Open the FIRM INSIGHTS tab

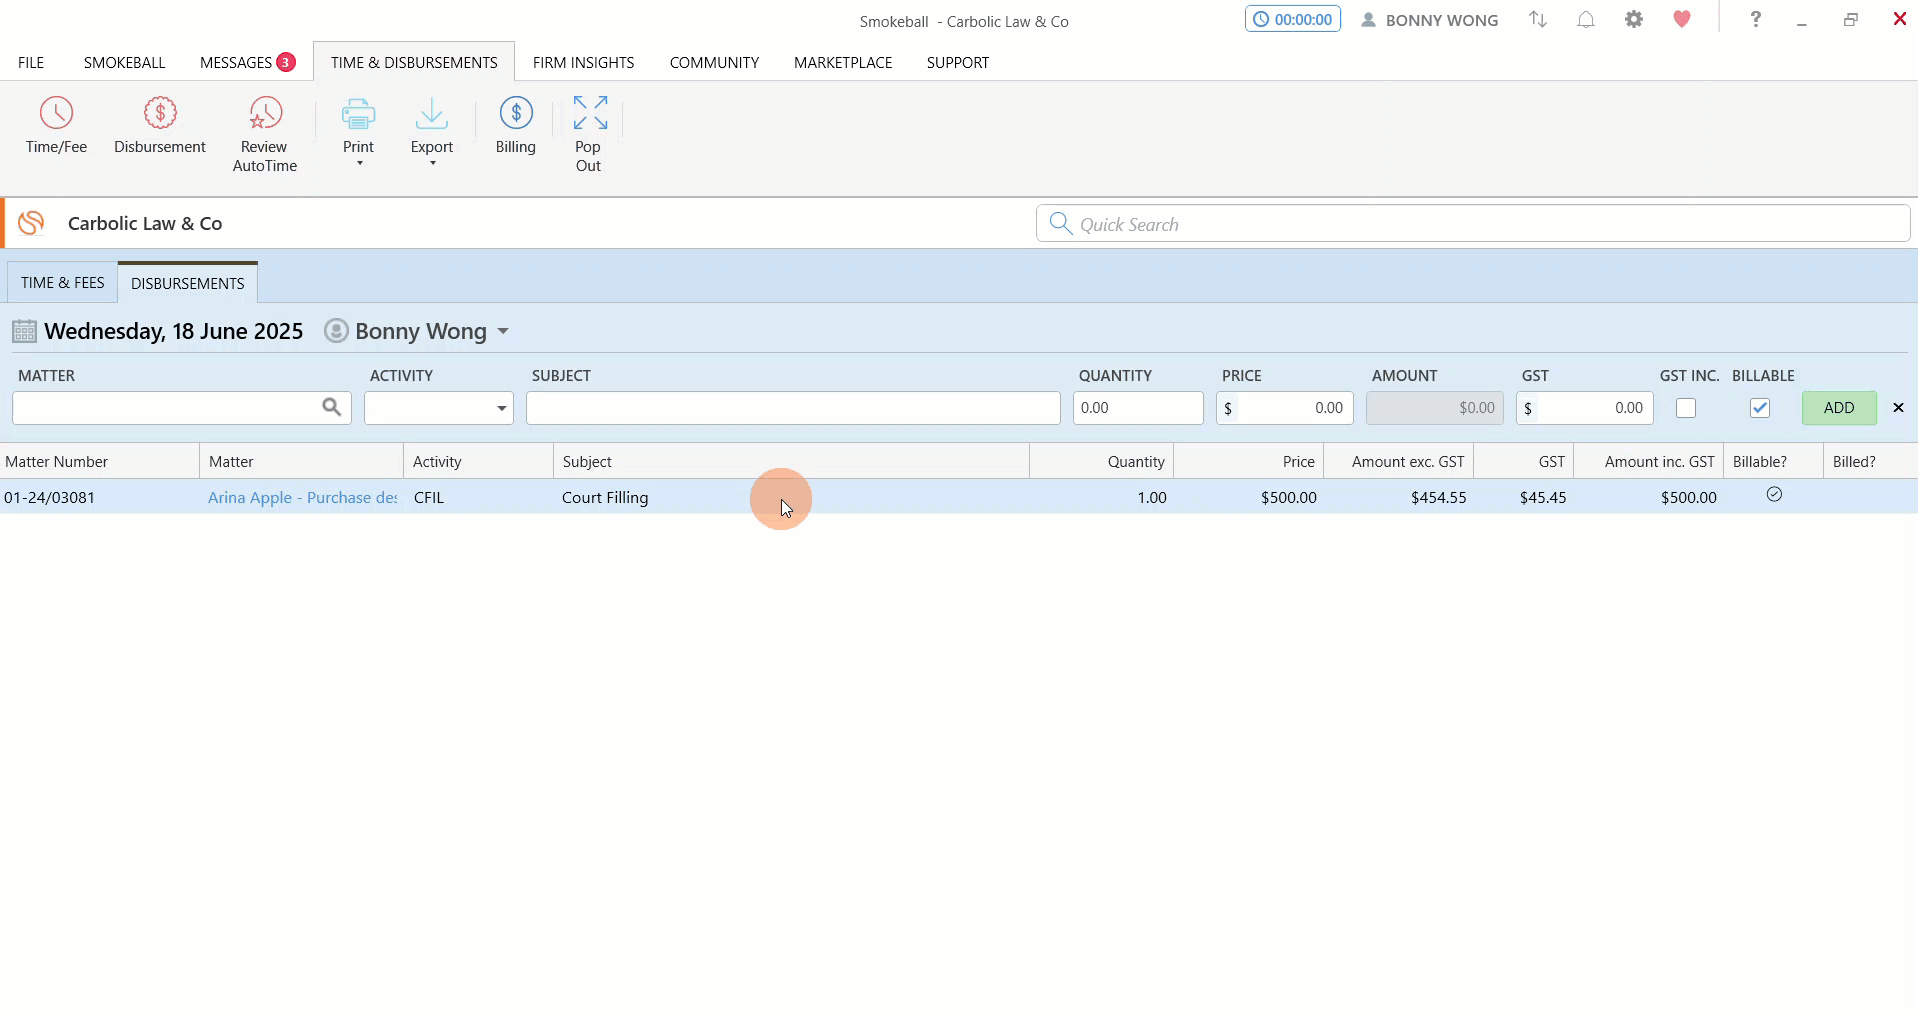583,62
